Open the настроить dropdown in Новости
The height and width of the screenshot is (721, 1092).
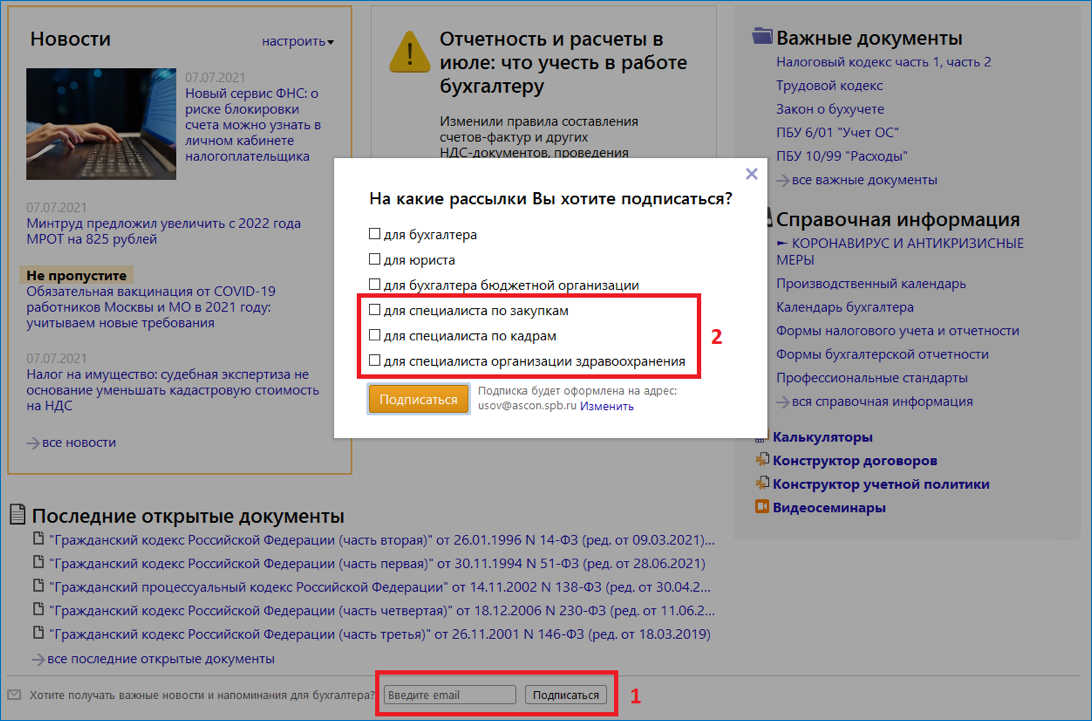tap(297, 41)
